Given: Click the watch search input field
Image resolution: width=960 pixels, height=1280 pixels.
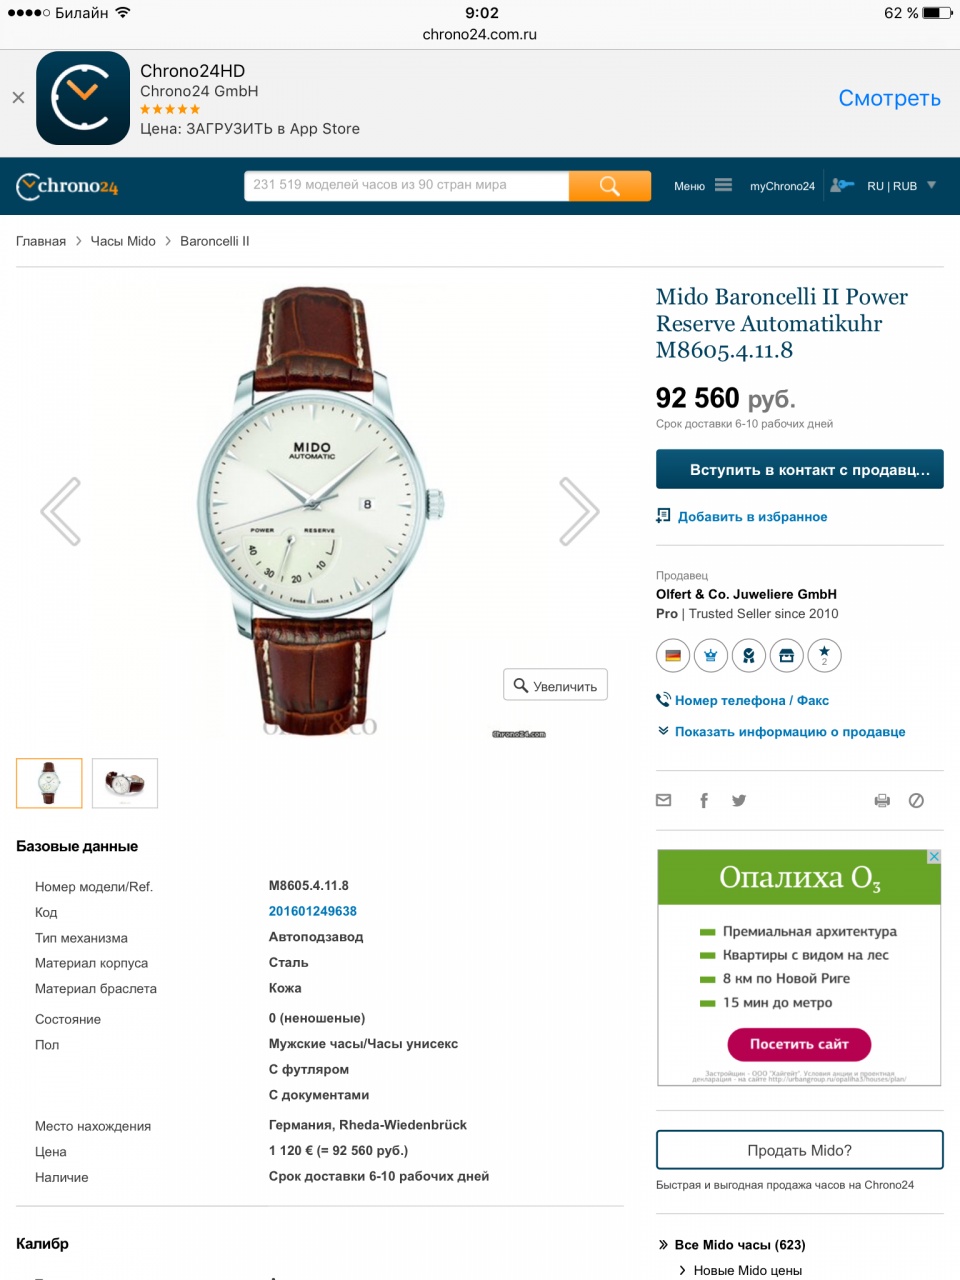Looking at the screenshot, I should point(406,186).
